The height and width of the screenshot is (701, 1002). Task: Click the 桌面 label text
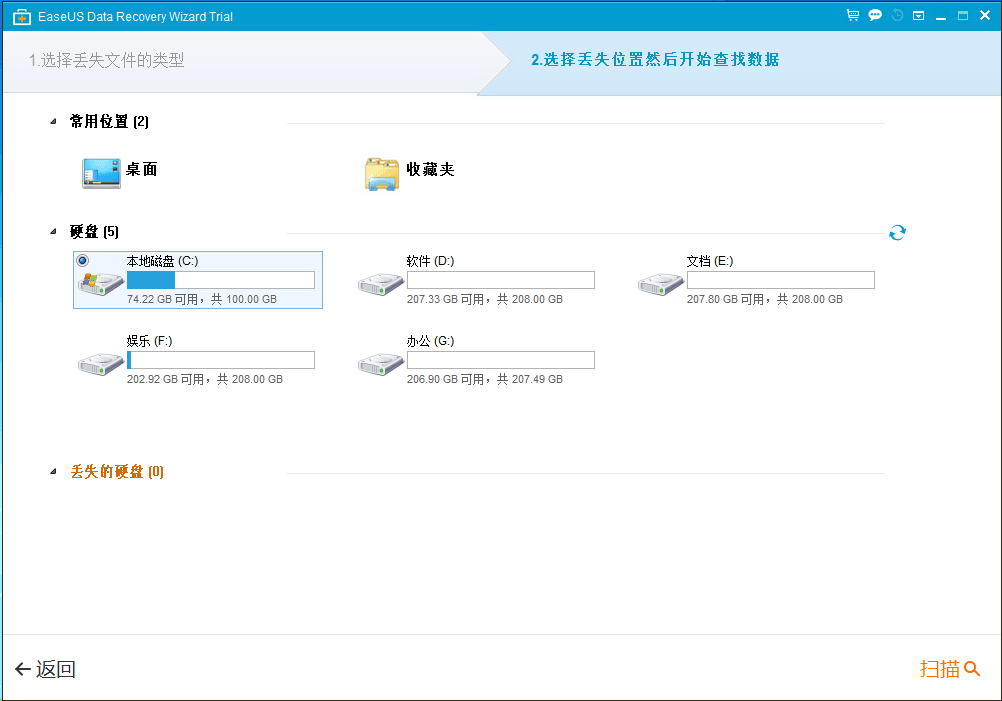point(141,169)
